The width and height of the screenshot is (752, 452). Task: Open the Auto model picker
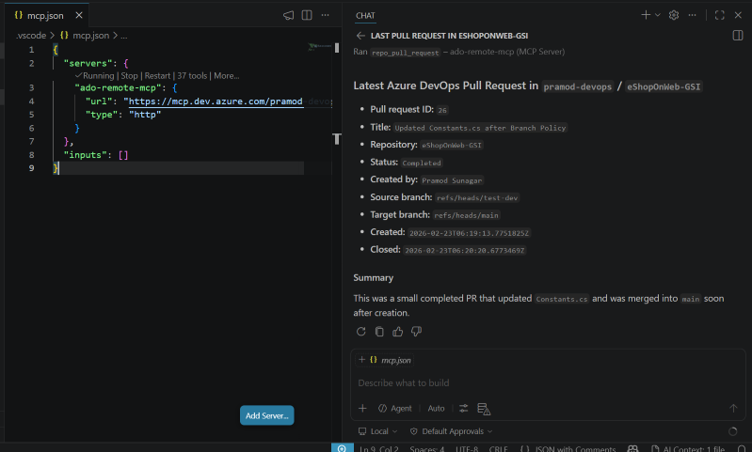[x=436, y=408]
